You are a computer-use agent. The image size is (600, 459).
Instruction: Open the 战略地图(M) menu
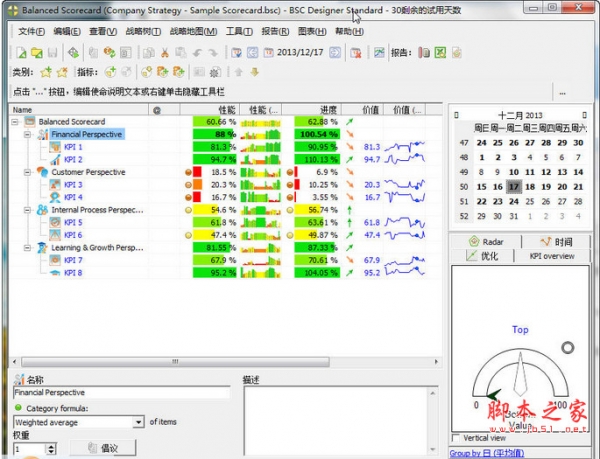tap(194, 31)
